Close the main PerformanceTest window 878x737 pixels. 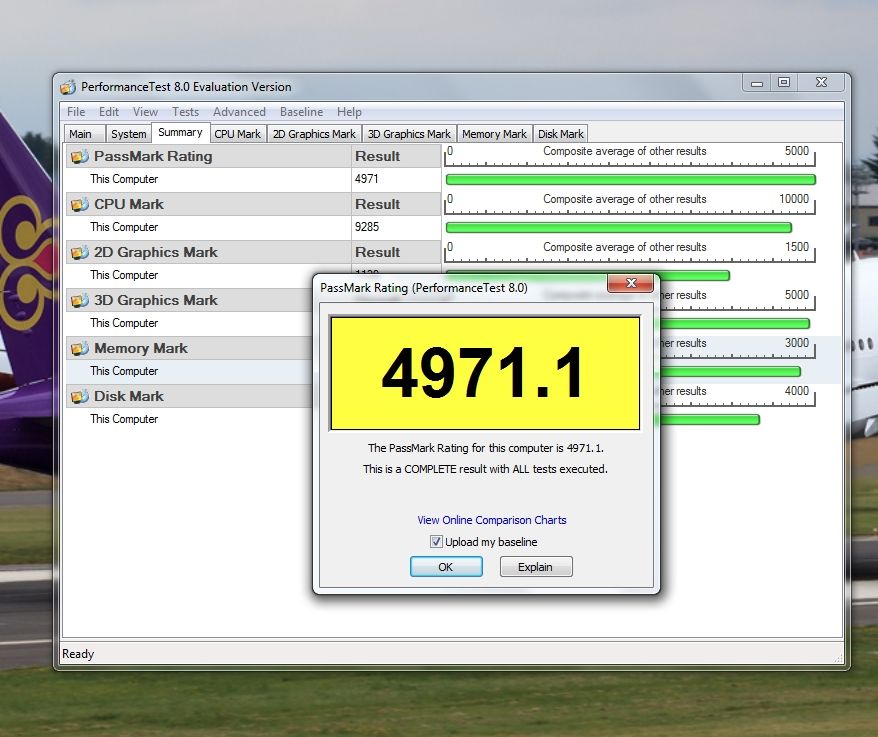point(821,83)
